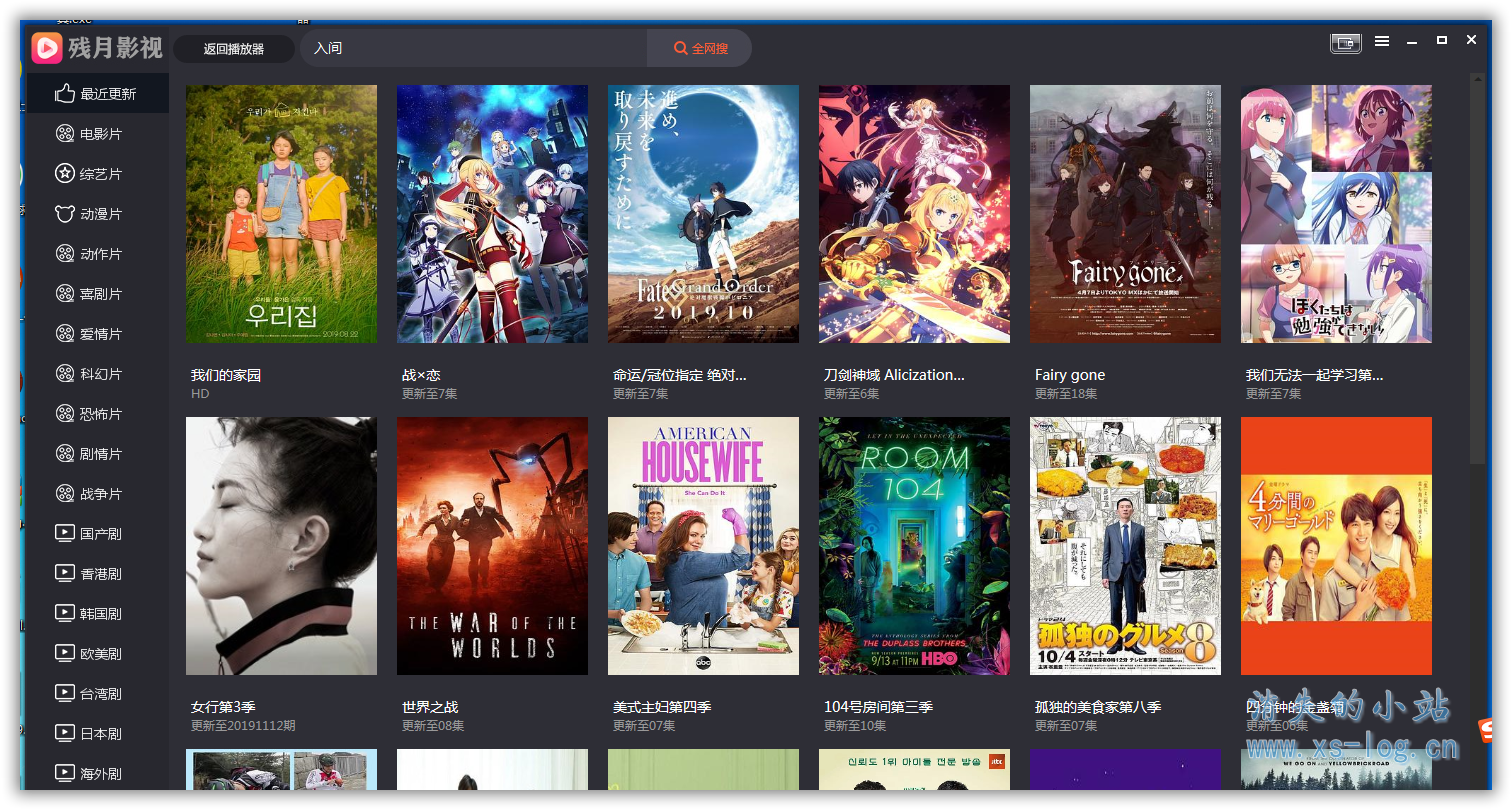Open the 刀剑神域 Alicization poster

[914, 214]
